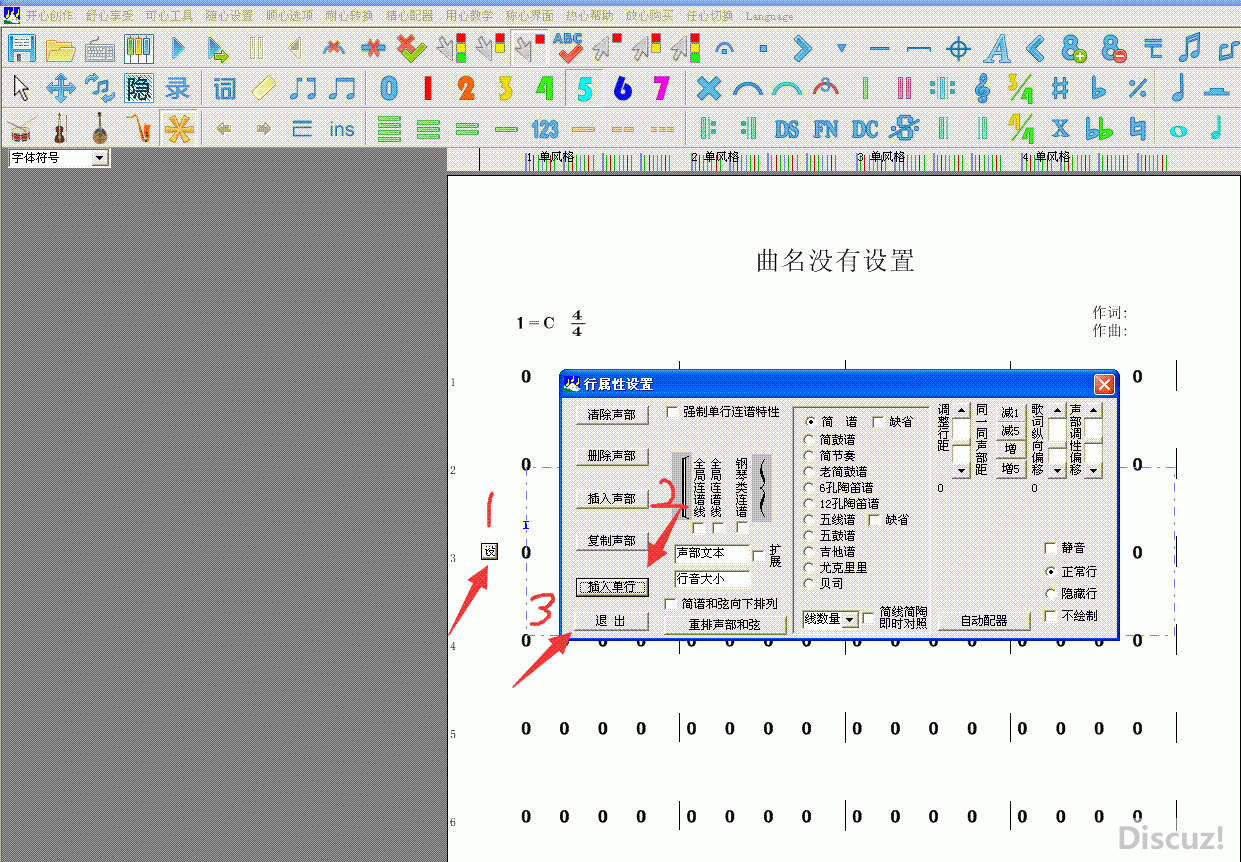The image size is (1241, 862).
Task: Select the large letter A text icon
Action: point(997,47)
